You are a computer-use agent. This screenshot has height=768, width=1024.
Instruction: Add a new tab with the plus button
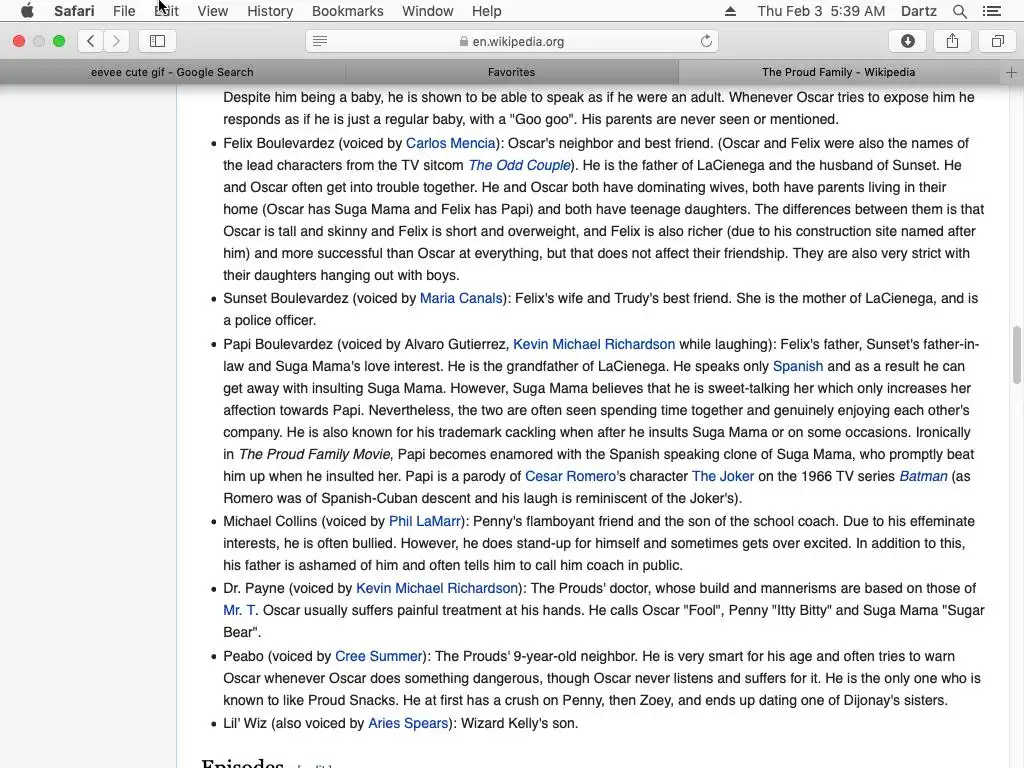point(1011,72)
